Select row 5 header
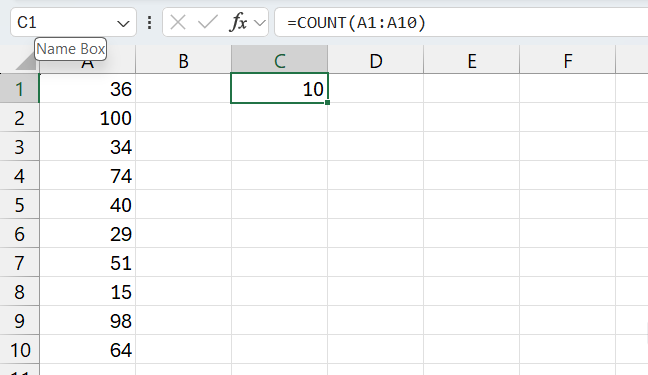This screenshot has height=375, width=648. (19, 205)
